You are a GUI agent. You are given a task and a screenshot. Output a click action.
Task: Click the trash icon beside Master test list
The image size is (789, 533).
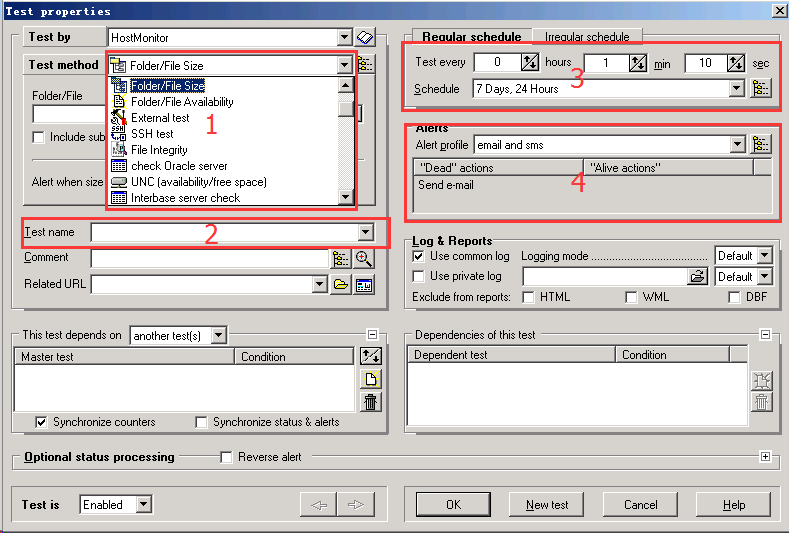371,402
